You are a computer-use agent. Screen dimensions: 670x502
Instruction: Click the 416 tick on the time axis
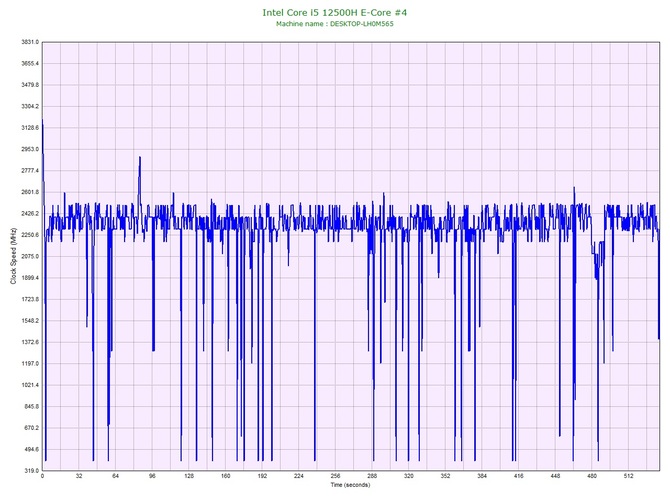pyautogui.click(x=519, y=476)
